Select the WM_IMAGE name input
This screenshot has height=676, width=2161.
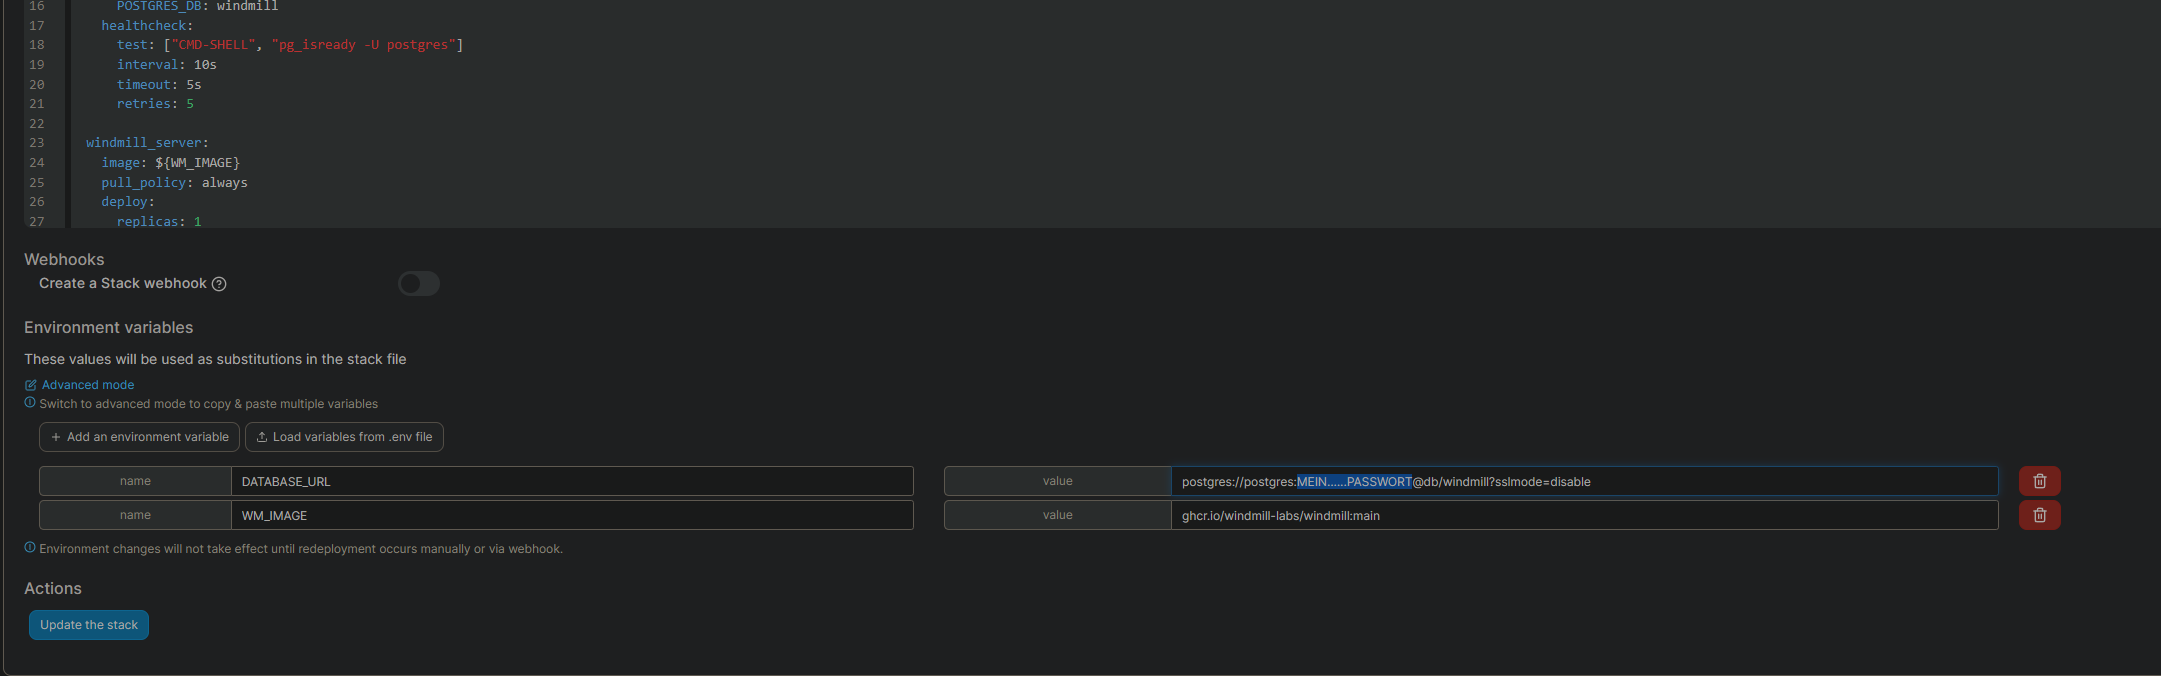coord(571,515)
